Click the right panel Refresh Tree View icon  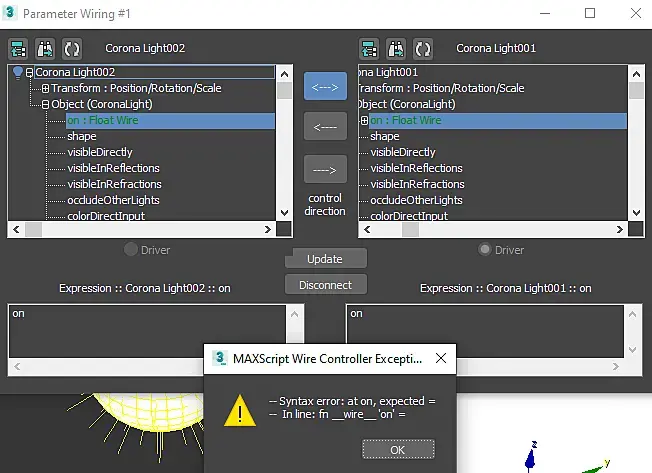click(422, 49)
